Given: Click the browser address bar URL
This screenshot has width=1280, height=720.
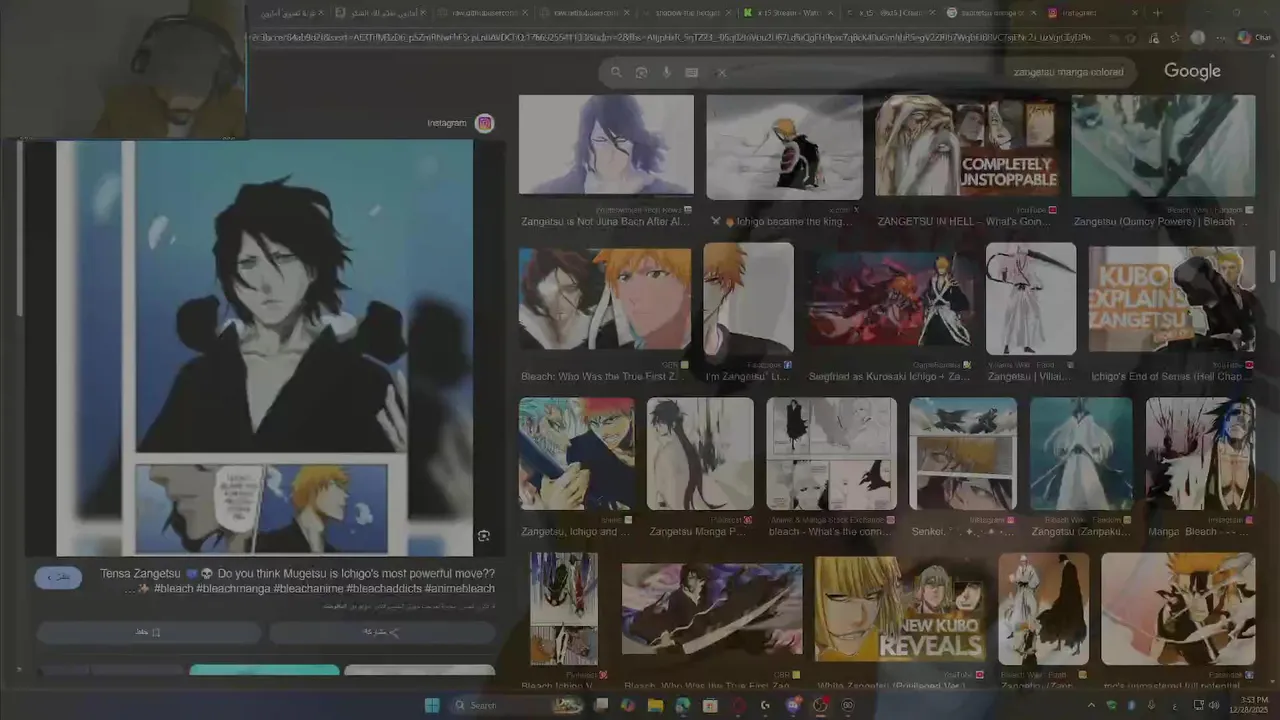Looking at the screenshot, I should (x=670, y=38).
